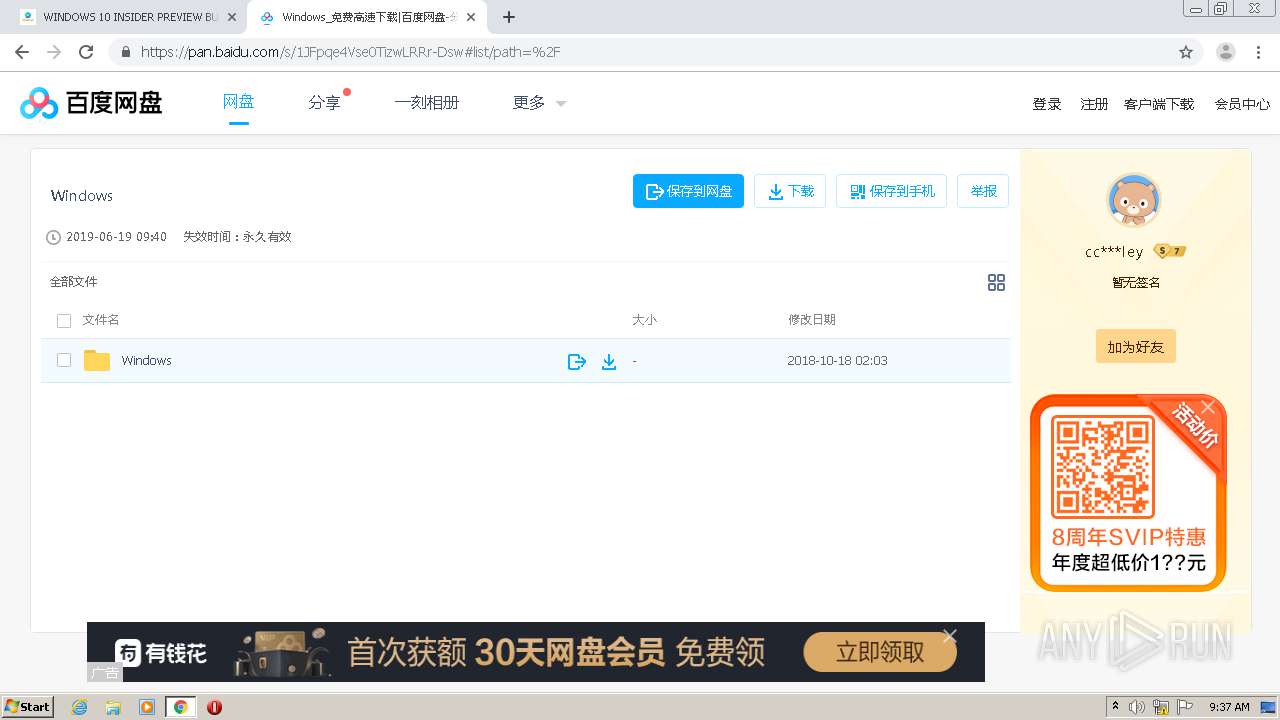
Task: Open the 一刻相册 tab
Action: [427, 102]
